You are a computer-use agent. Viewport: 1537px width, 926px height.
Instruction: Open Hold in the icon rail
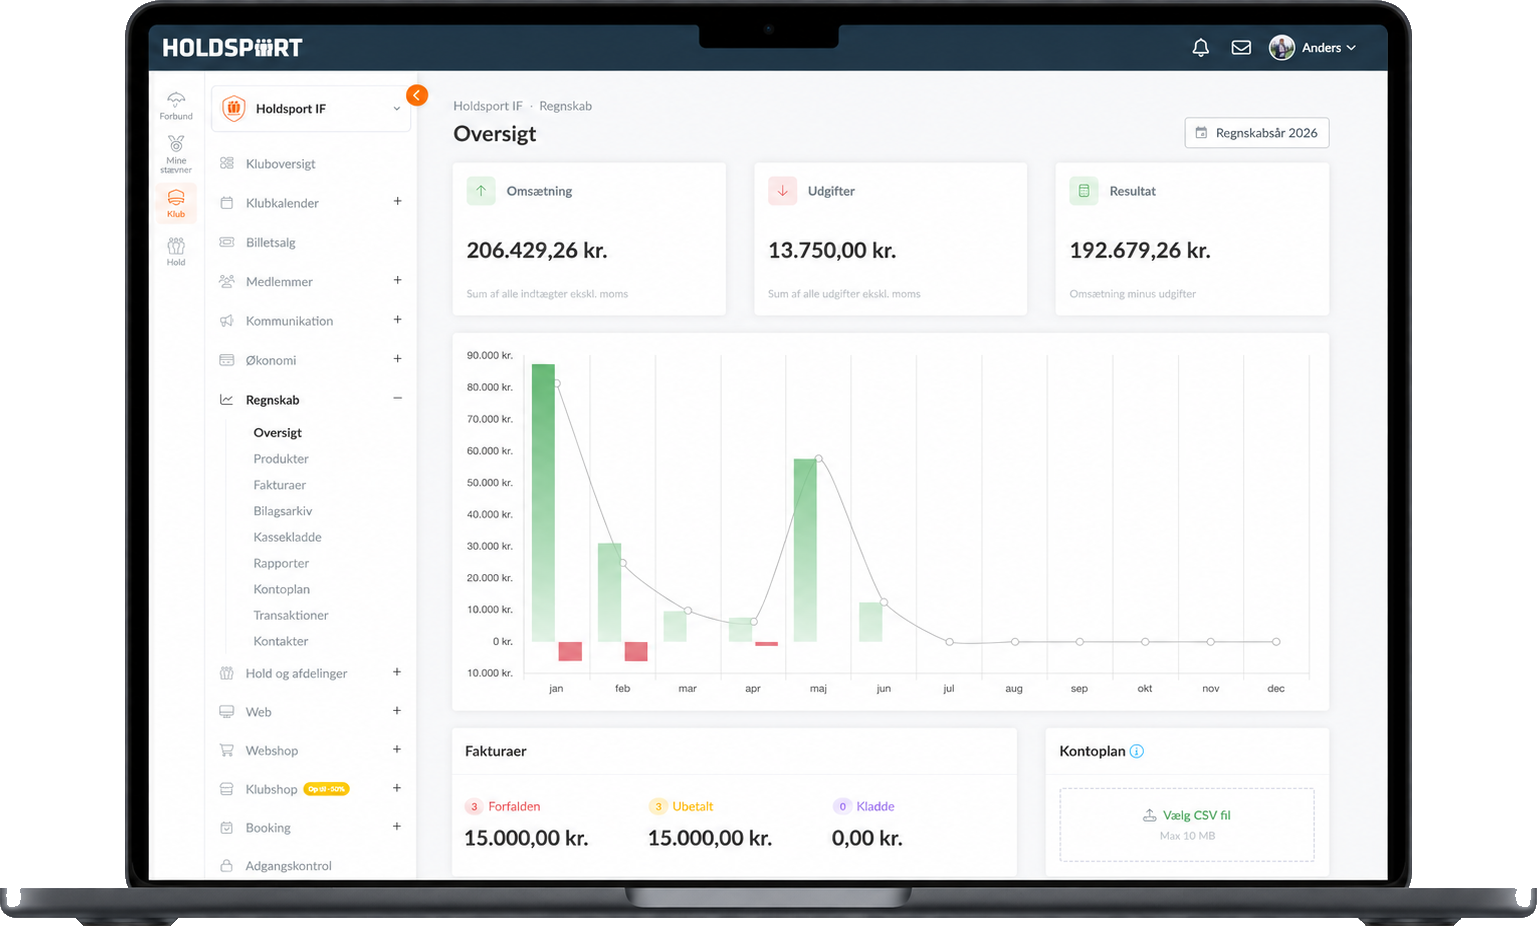[x=176, y=252]
